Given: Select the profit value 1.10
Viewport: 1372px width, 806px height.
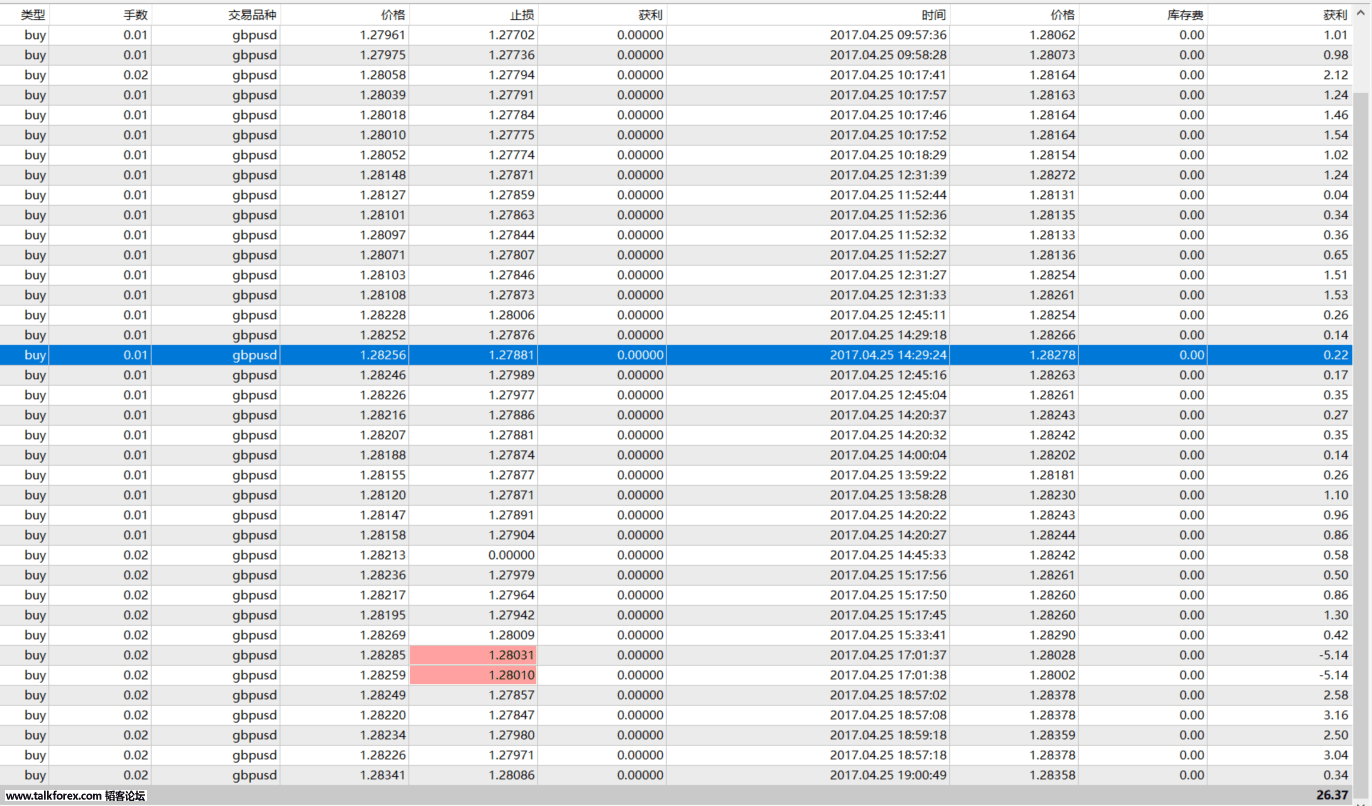Looking at the screenshot, I should 1335,495.
